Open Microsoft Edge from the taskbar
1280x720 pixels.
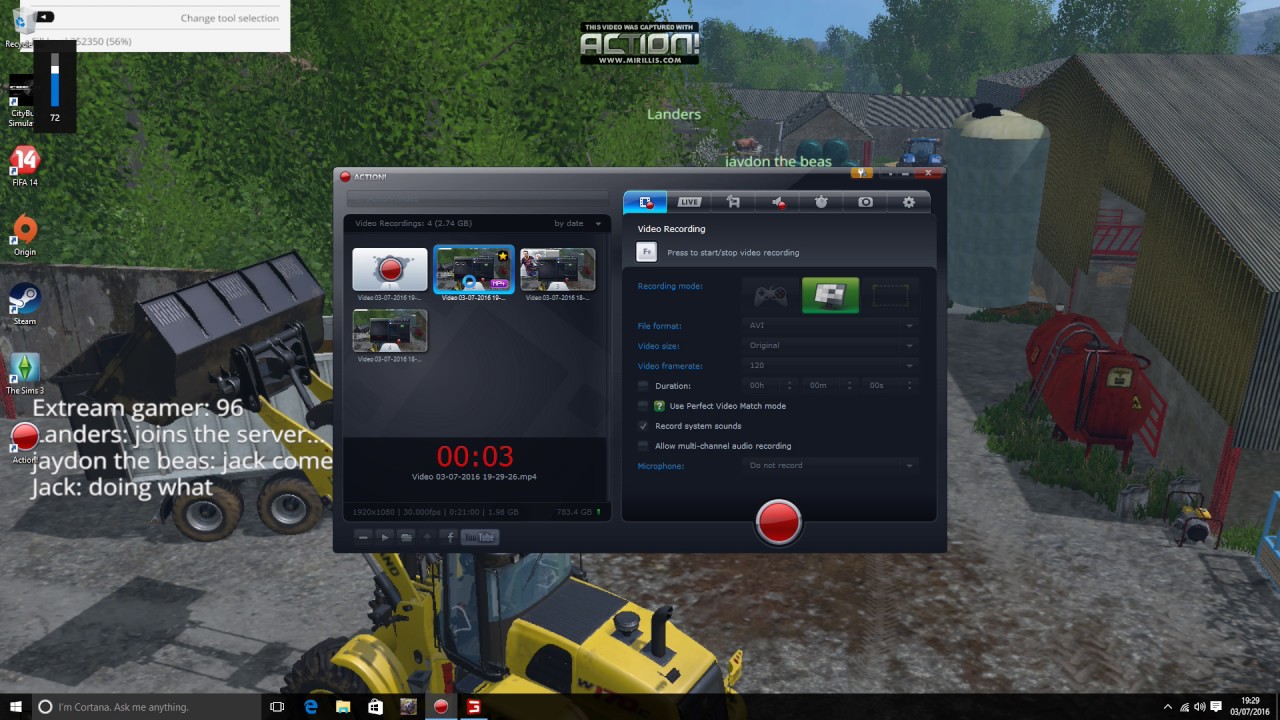tap(311, 706)
